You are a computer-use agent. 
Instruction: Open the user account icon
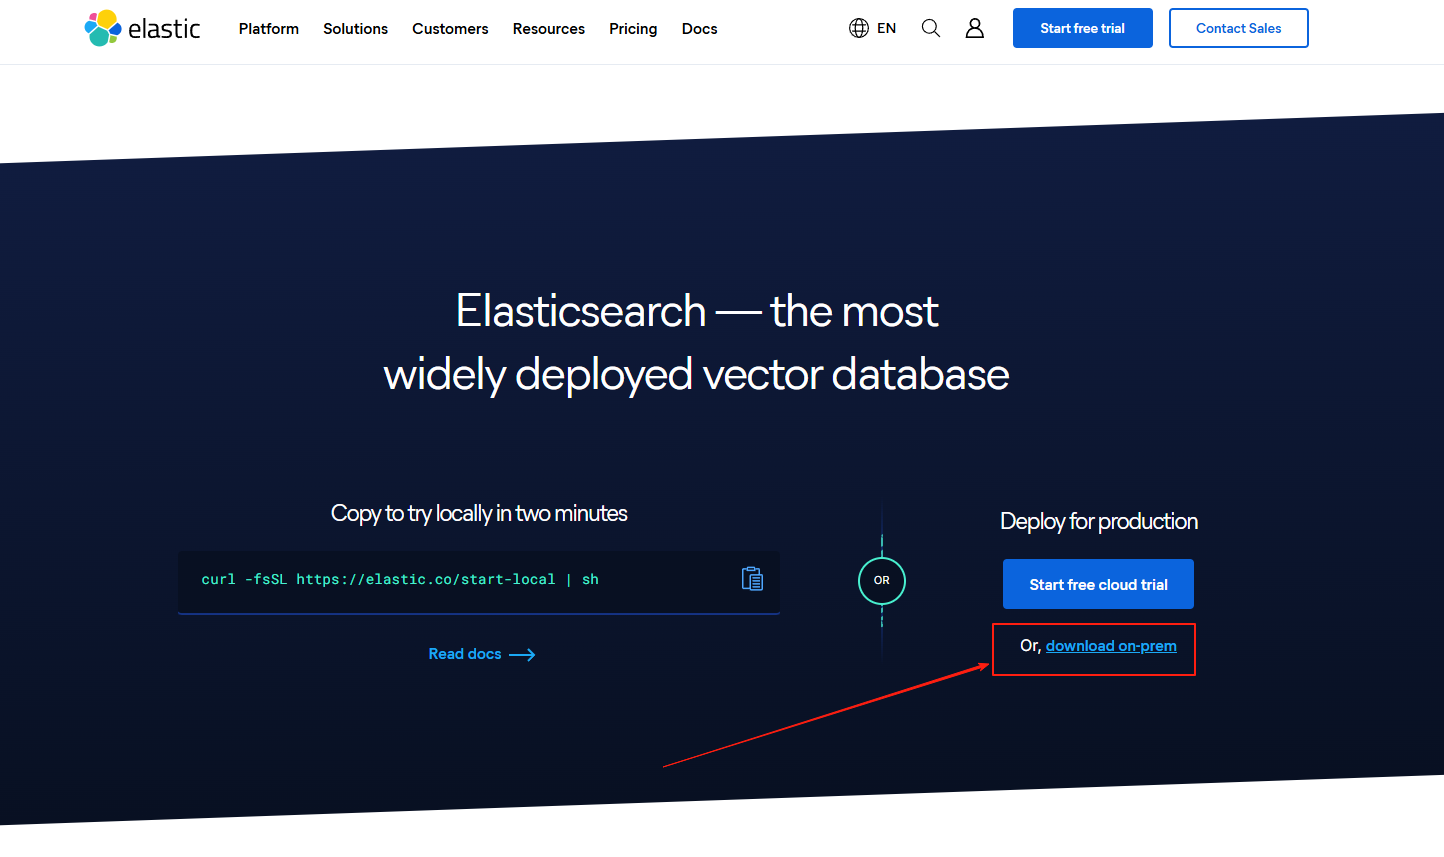(975, 28)
